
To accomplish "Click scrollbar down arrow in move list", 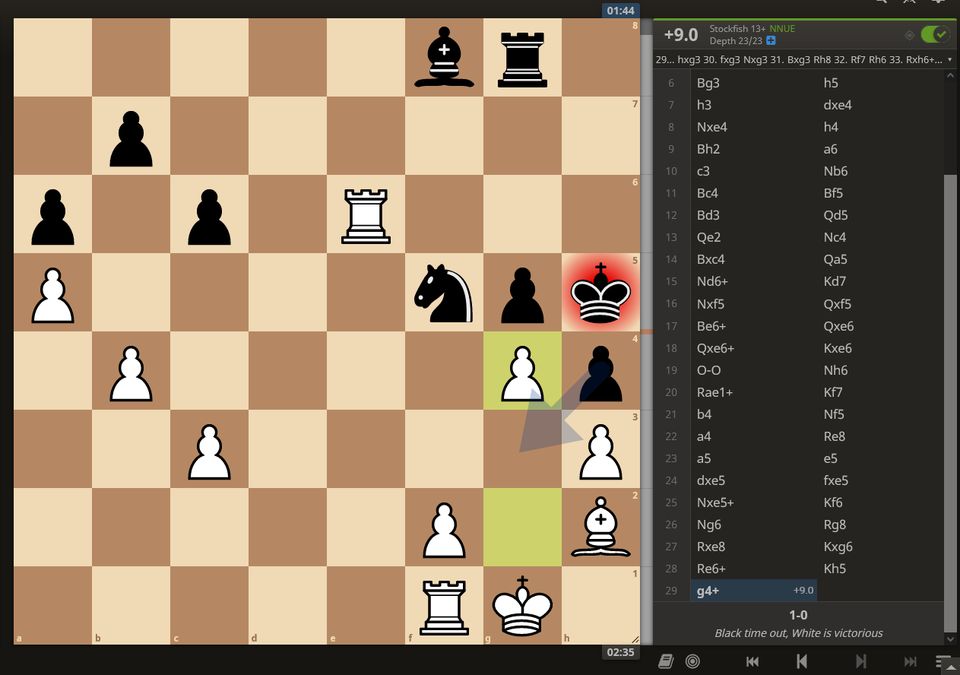I will tap(949, 638).
